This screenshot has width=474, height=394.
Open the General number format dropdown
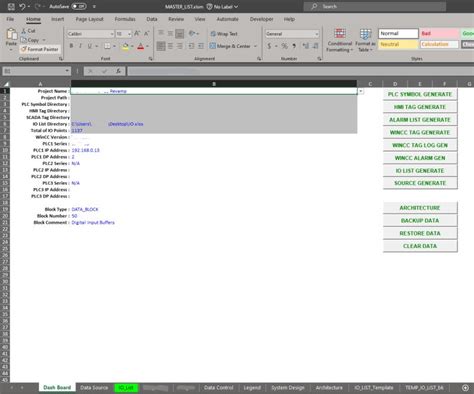[x=316, y=34]
